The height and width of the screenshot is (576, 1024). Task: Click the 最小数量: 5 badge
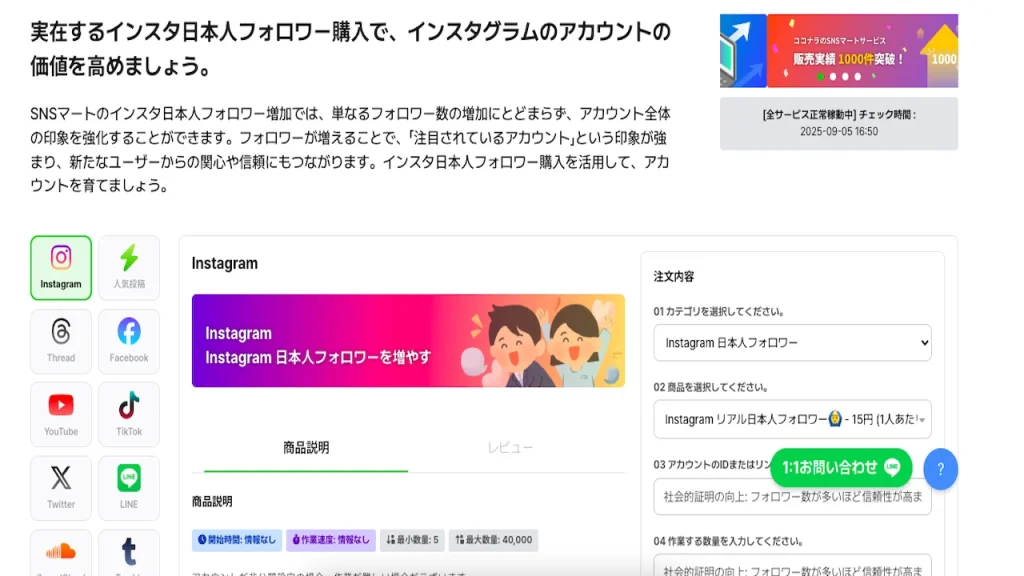(x=412, y=540)
